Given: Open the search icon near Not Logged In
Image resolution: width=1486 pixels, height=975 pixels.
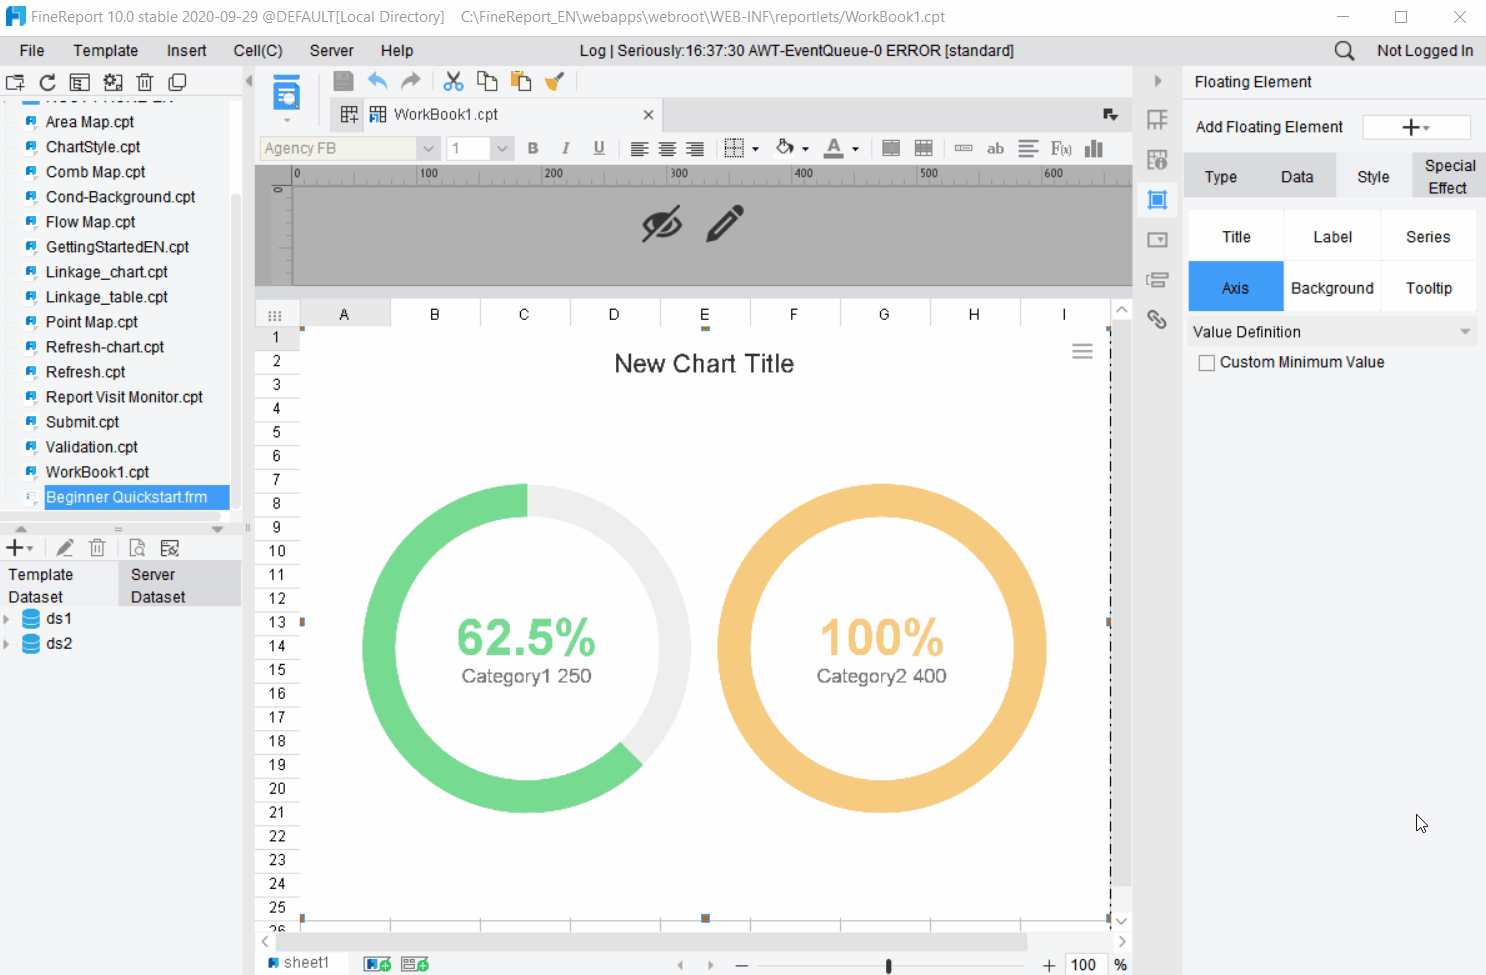Looking at the screenshot, I should tap(1343, 49).
